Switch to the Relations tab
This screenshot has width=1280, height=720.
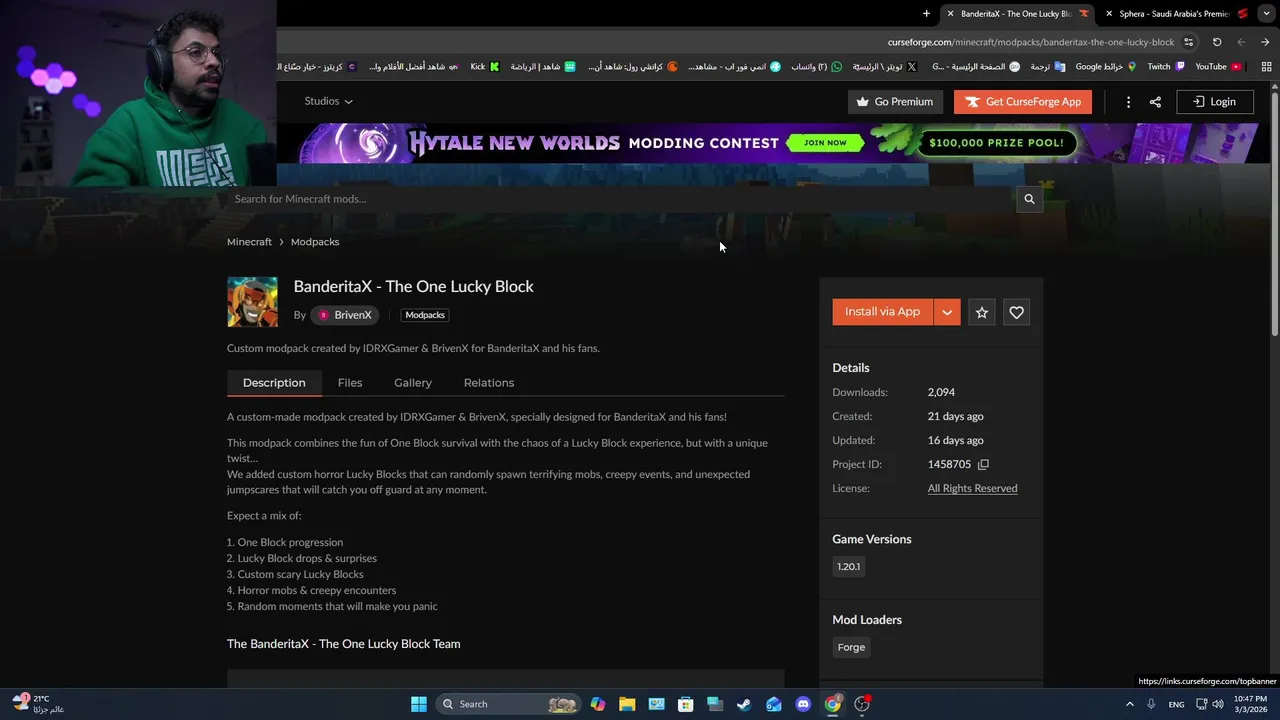[x=489, y=383]
